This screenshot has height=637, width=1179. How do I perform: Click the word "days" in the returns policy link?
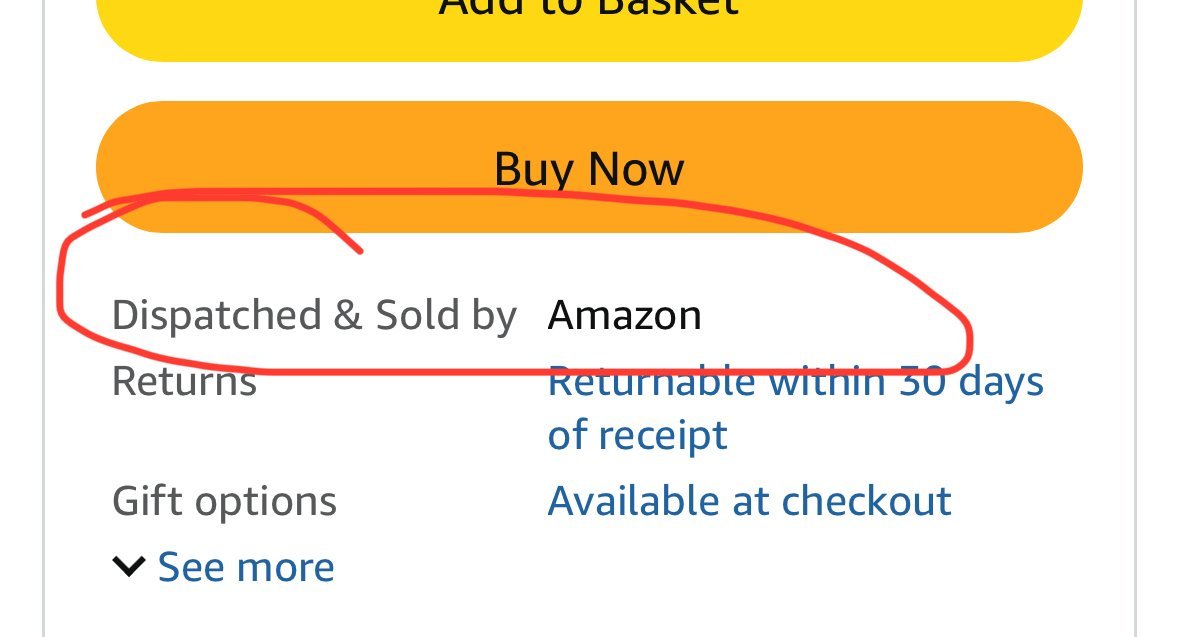coord(1001,382)
